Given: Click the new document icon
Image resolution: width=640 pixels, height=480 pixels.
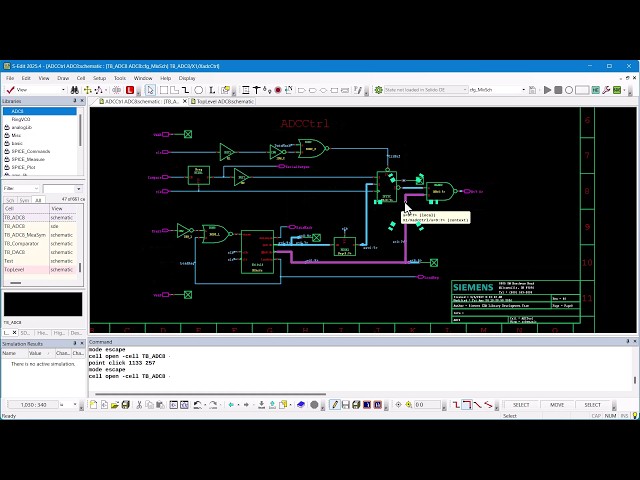Looking at the screenshot, I should click(93, 404).
